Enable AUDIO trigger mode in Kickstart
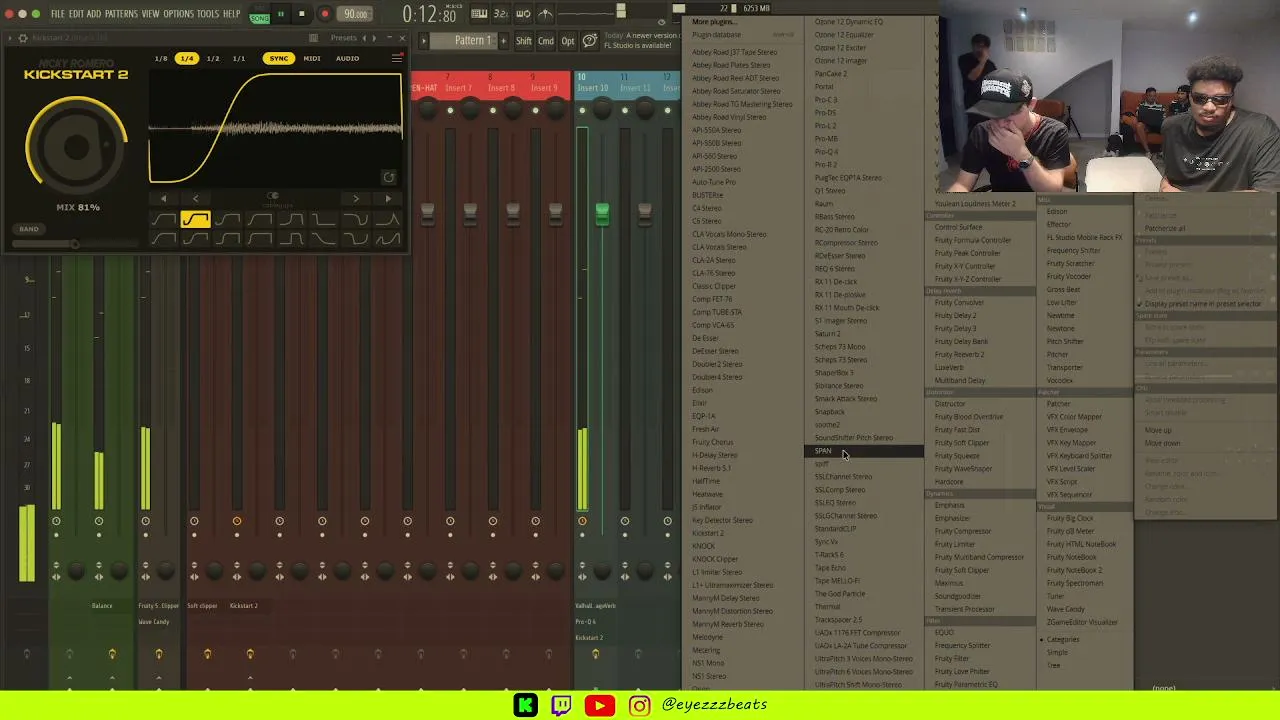This screenshot has height=720, width=1280. (x=347, y=59)
